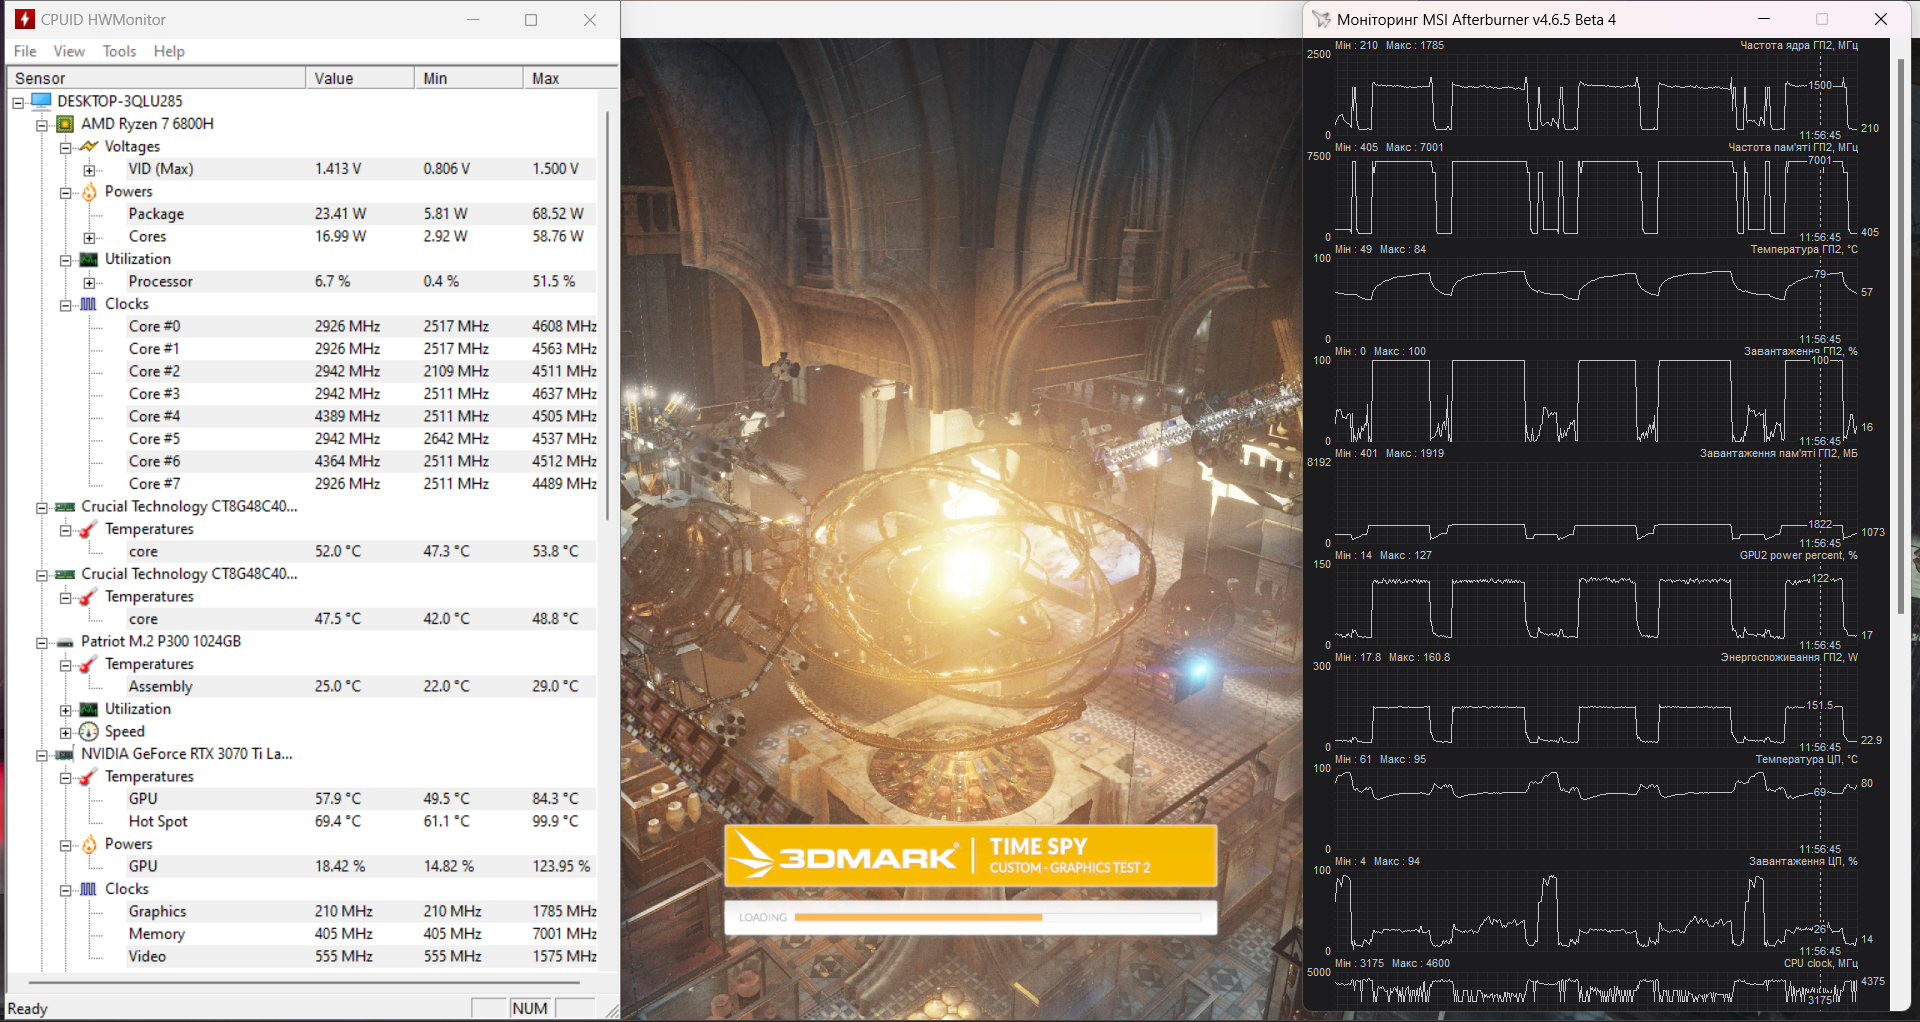Screen dimensions: 1920x1022
Task: Click the Температура ЦП graph label
Action: [x=1806, y=759]
